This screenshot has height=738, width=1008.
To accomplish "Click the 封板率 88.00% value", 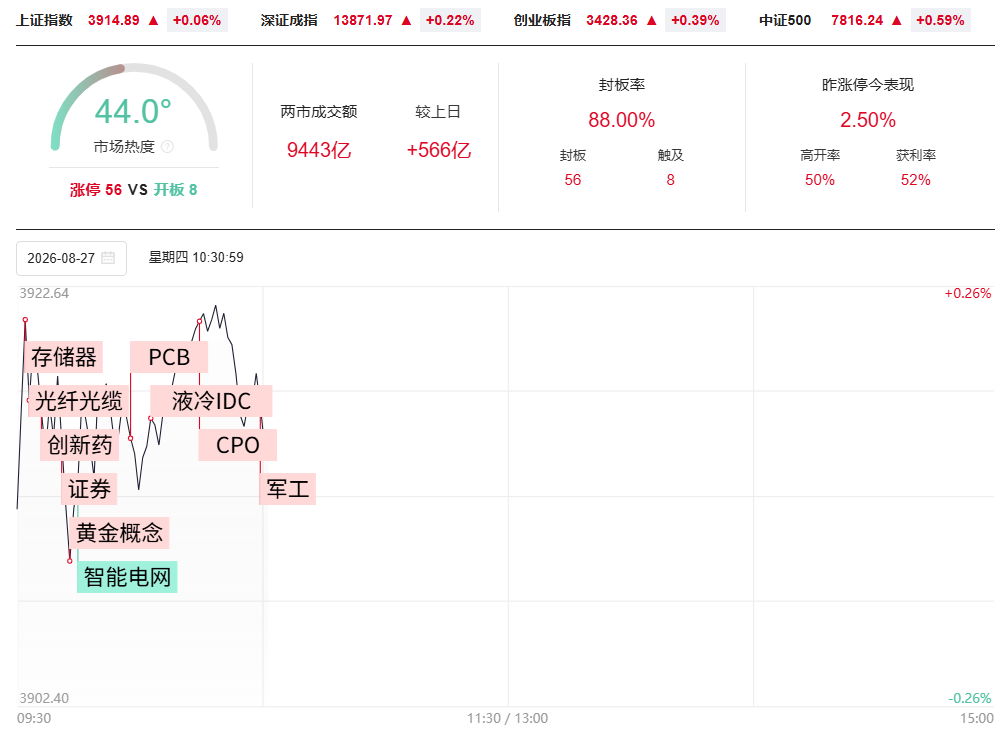I will coord(622,120).
